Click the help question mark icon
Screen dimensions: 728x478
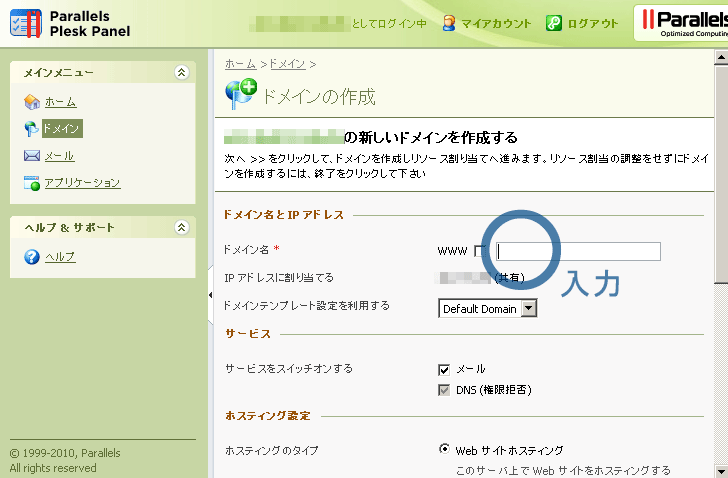coord(32,257)
